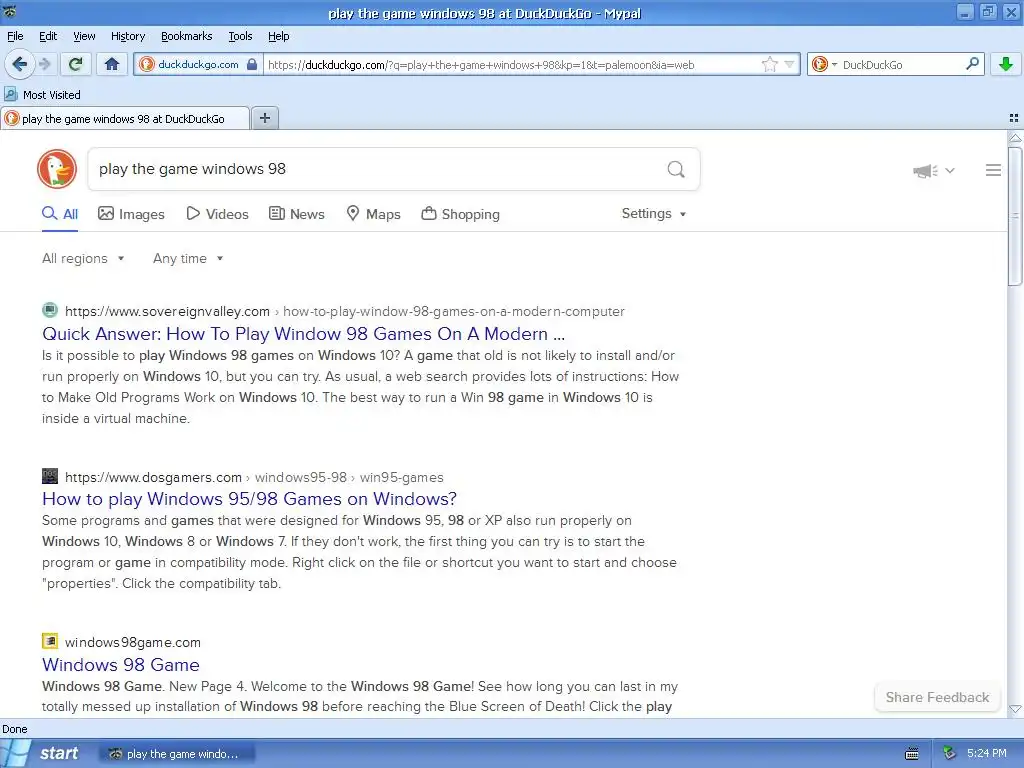Open the History menu
The image size is (1024, 768).
pos(127,36)
